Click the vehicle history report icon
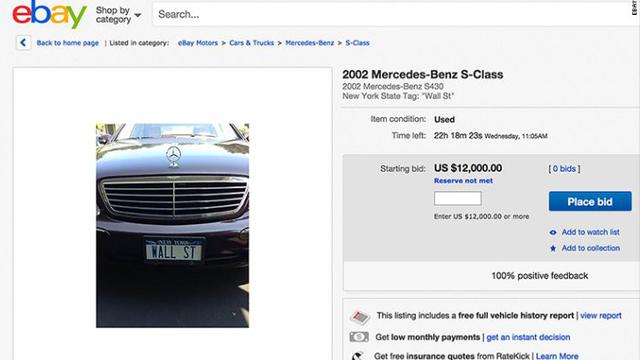Image resolution: width=640 pixels, height=360 pixels. pos(360,317)
